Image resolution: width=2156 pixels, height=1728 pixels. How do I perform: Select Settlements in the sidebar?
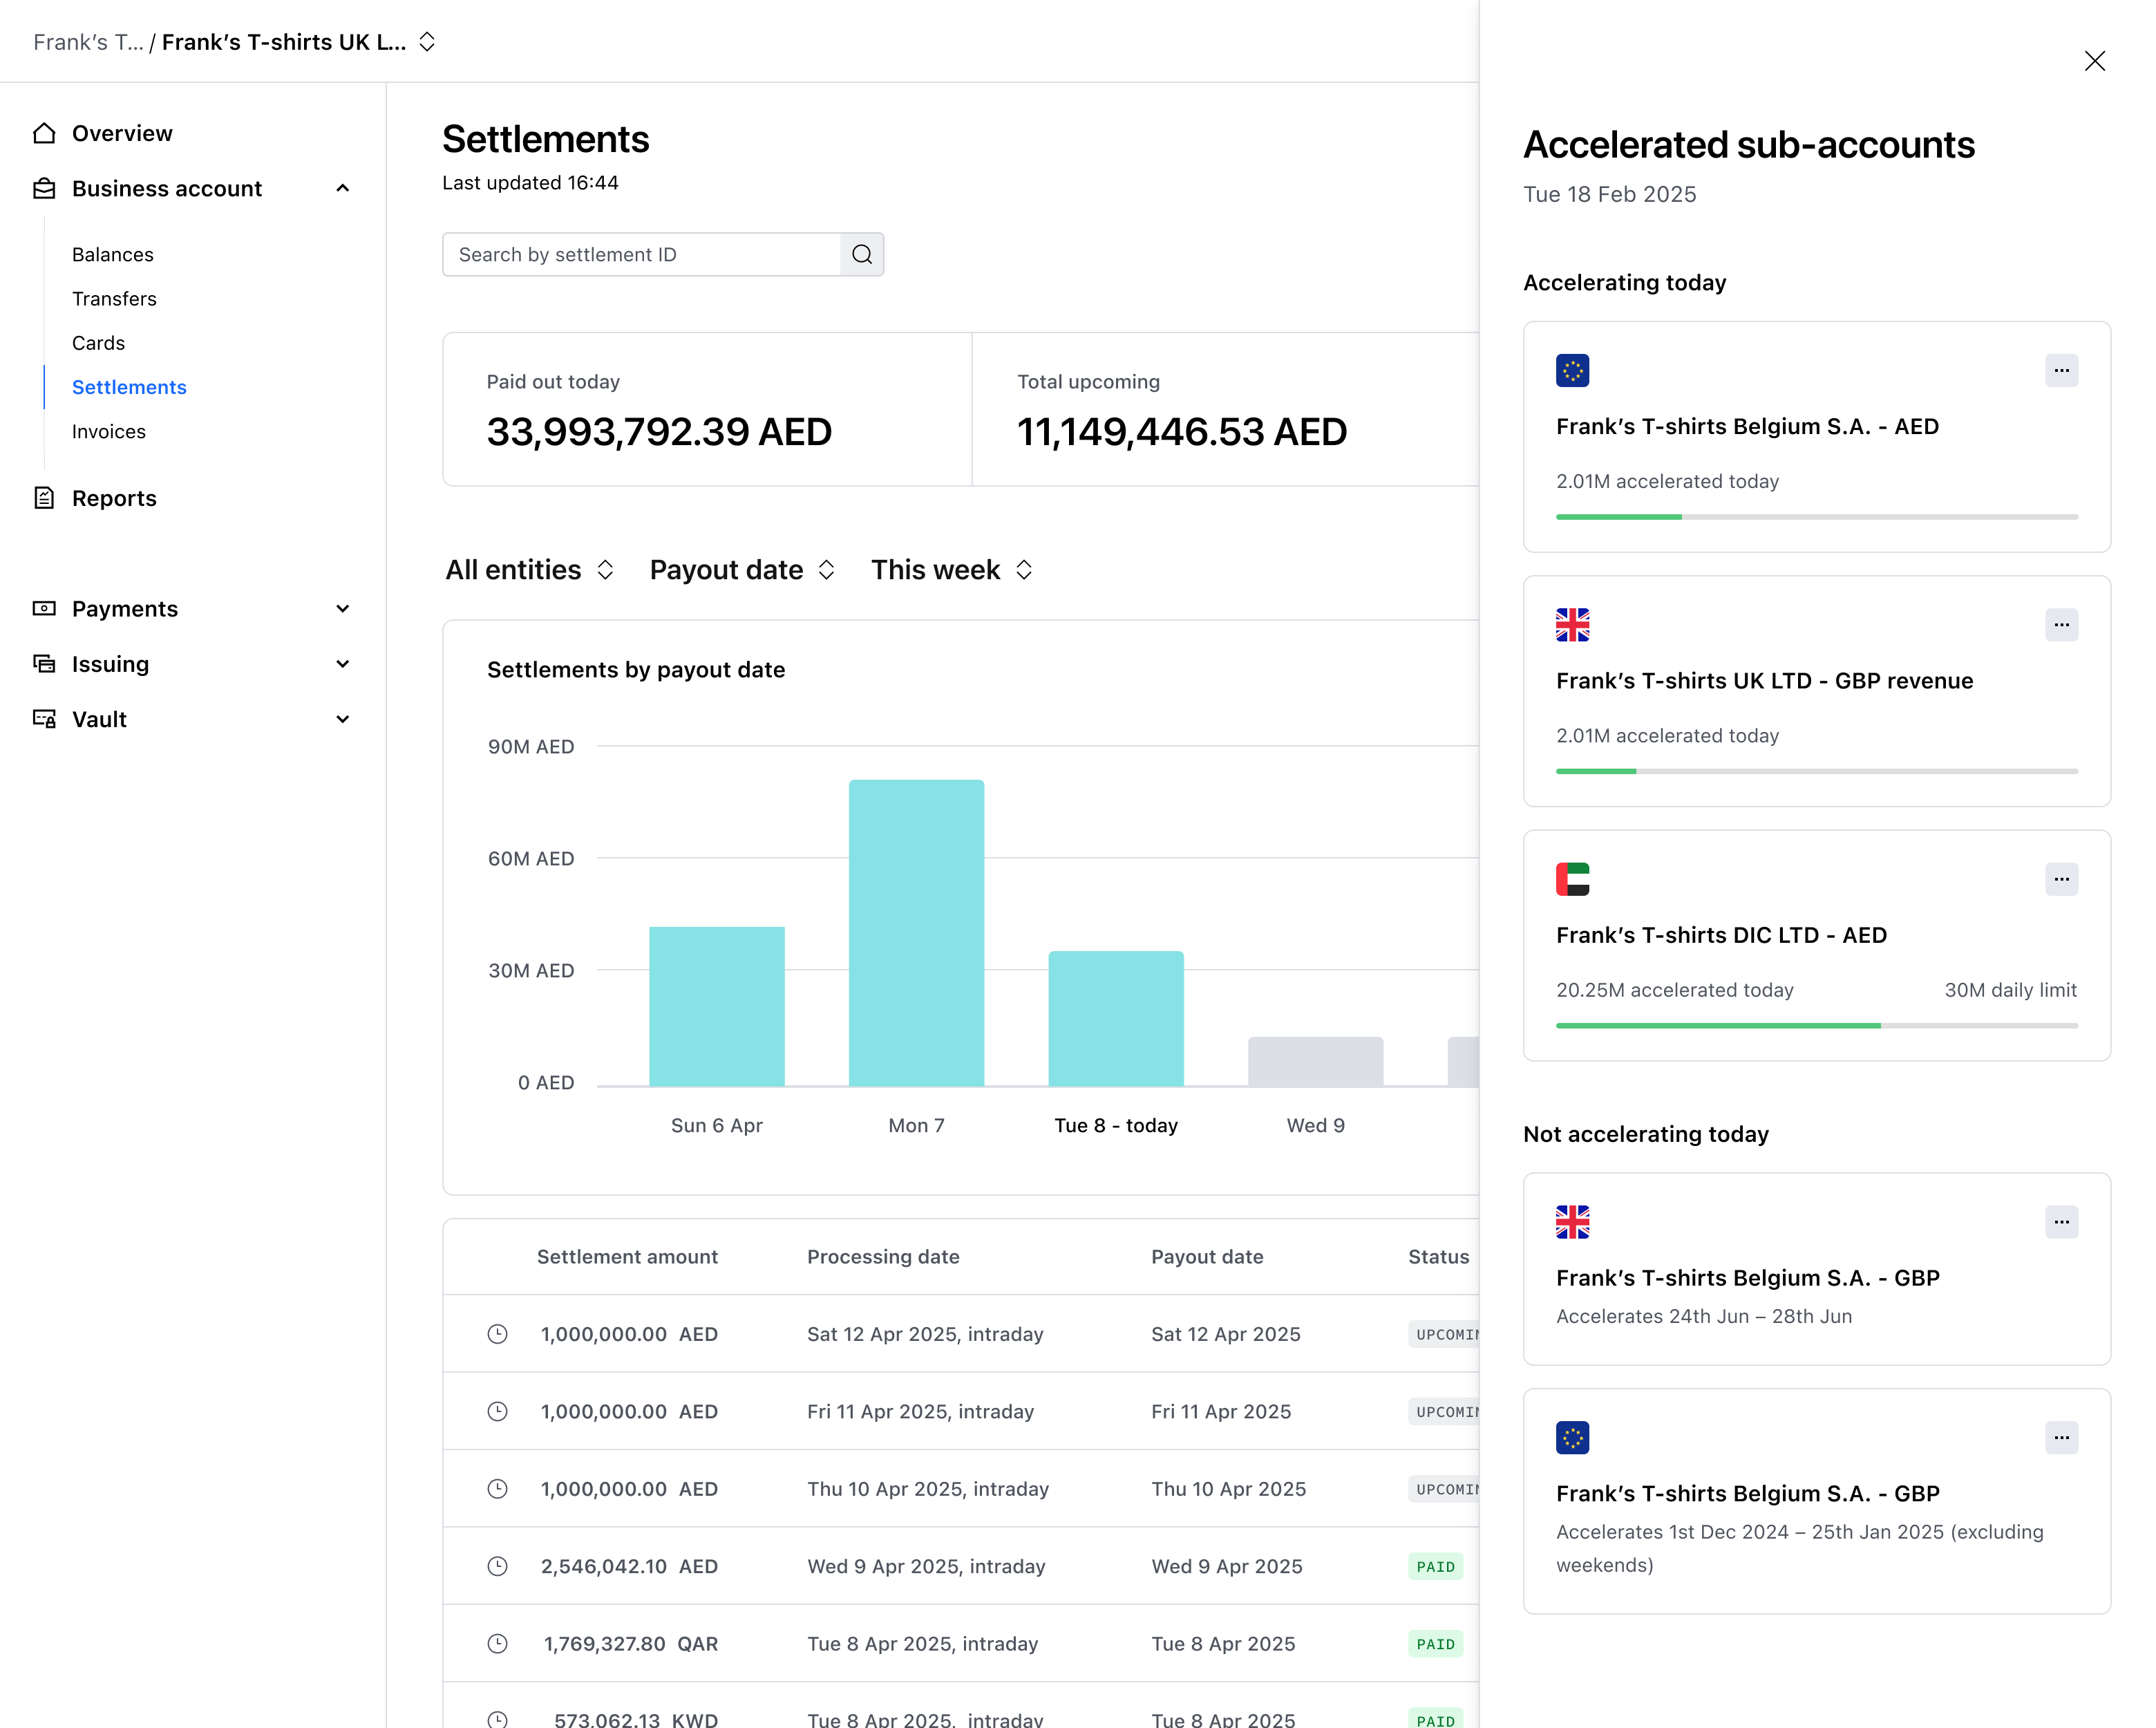pos(129,387)
